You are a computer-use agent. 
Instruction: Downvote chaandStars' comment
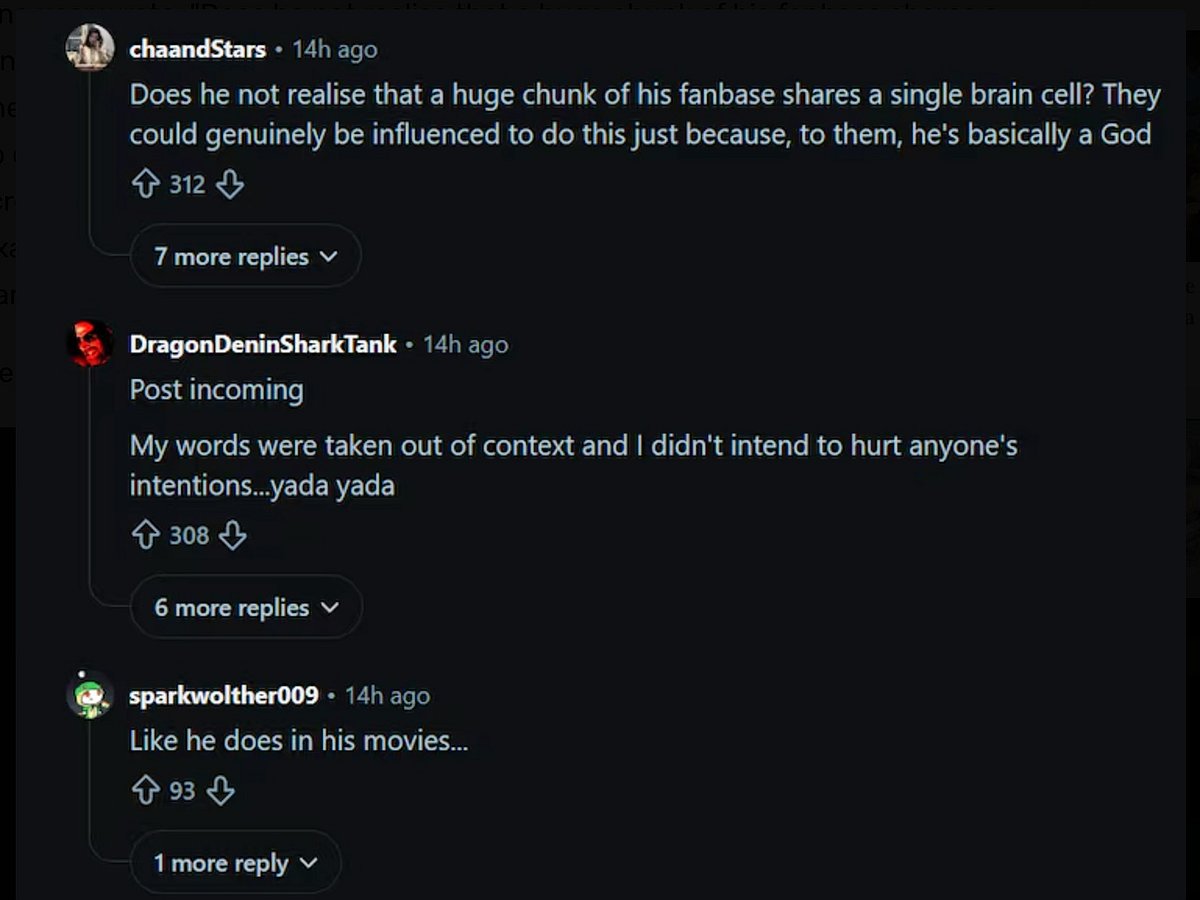coord(230,185)
